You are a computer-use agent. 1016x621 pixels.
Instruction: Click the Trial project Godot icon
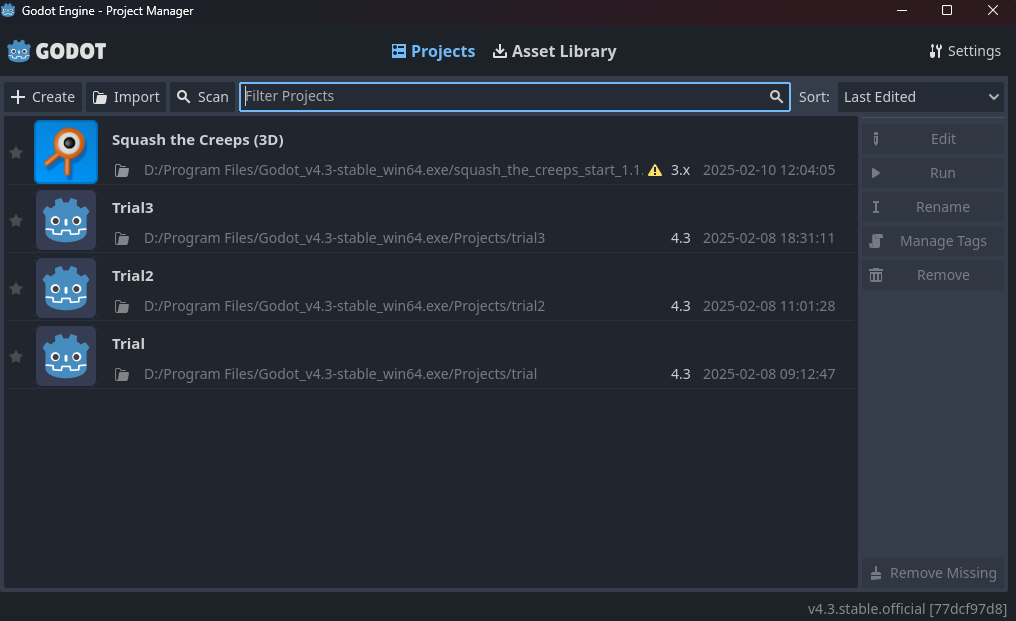(x=66, y=357)
